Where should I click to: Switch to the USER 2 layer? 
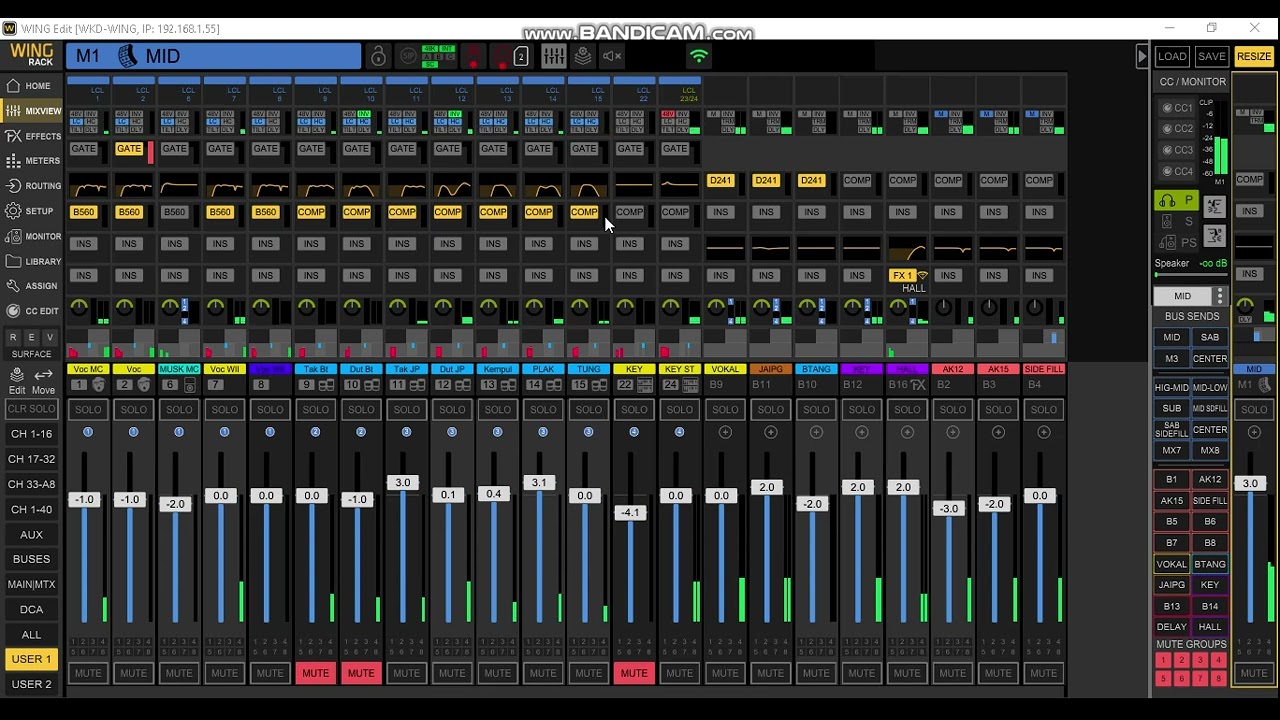pyautogui.click(x=31, y=684)
